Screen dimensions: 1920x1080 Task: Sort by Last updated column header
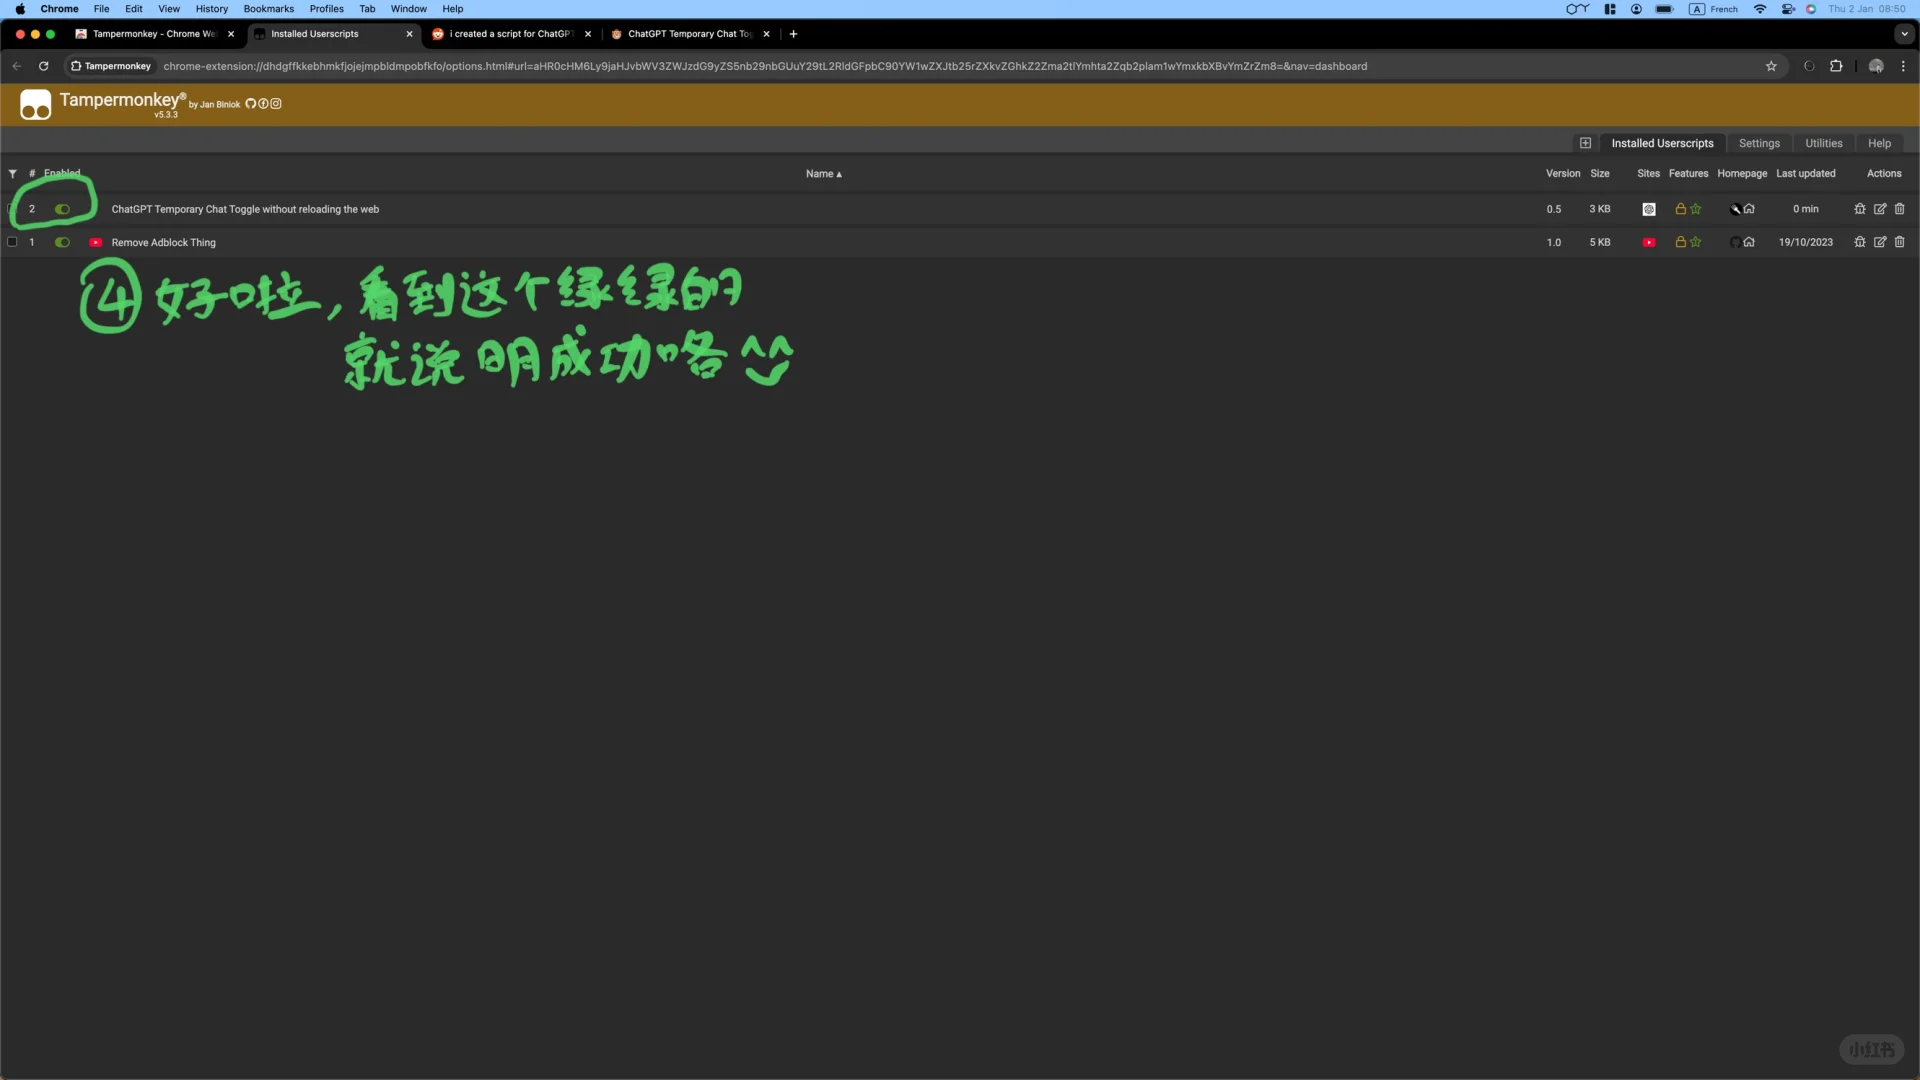point(1805,174)
